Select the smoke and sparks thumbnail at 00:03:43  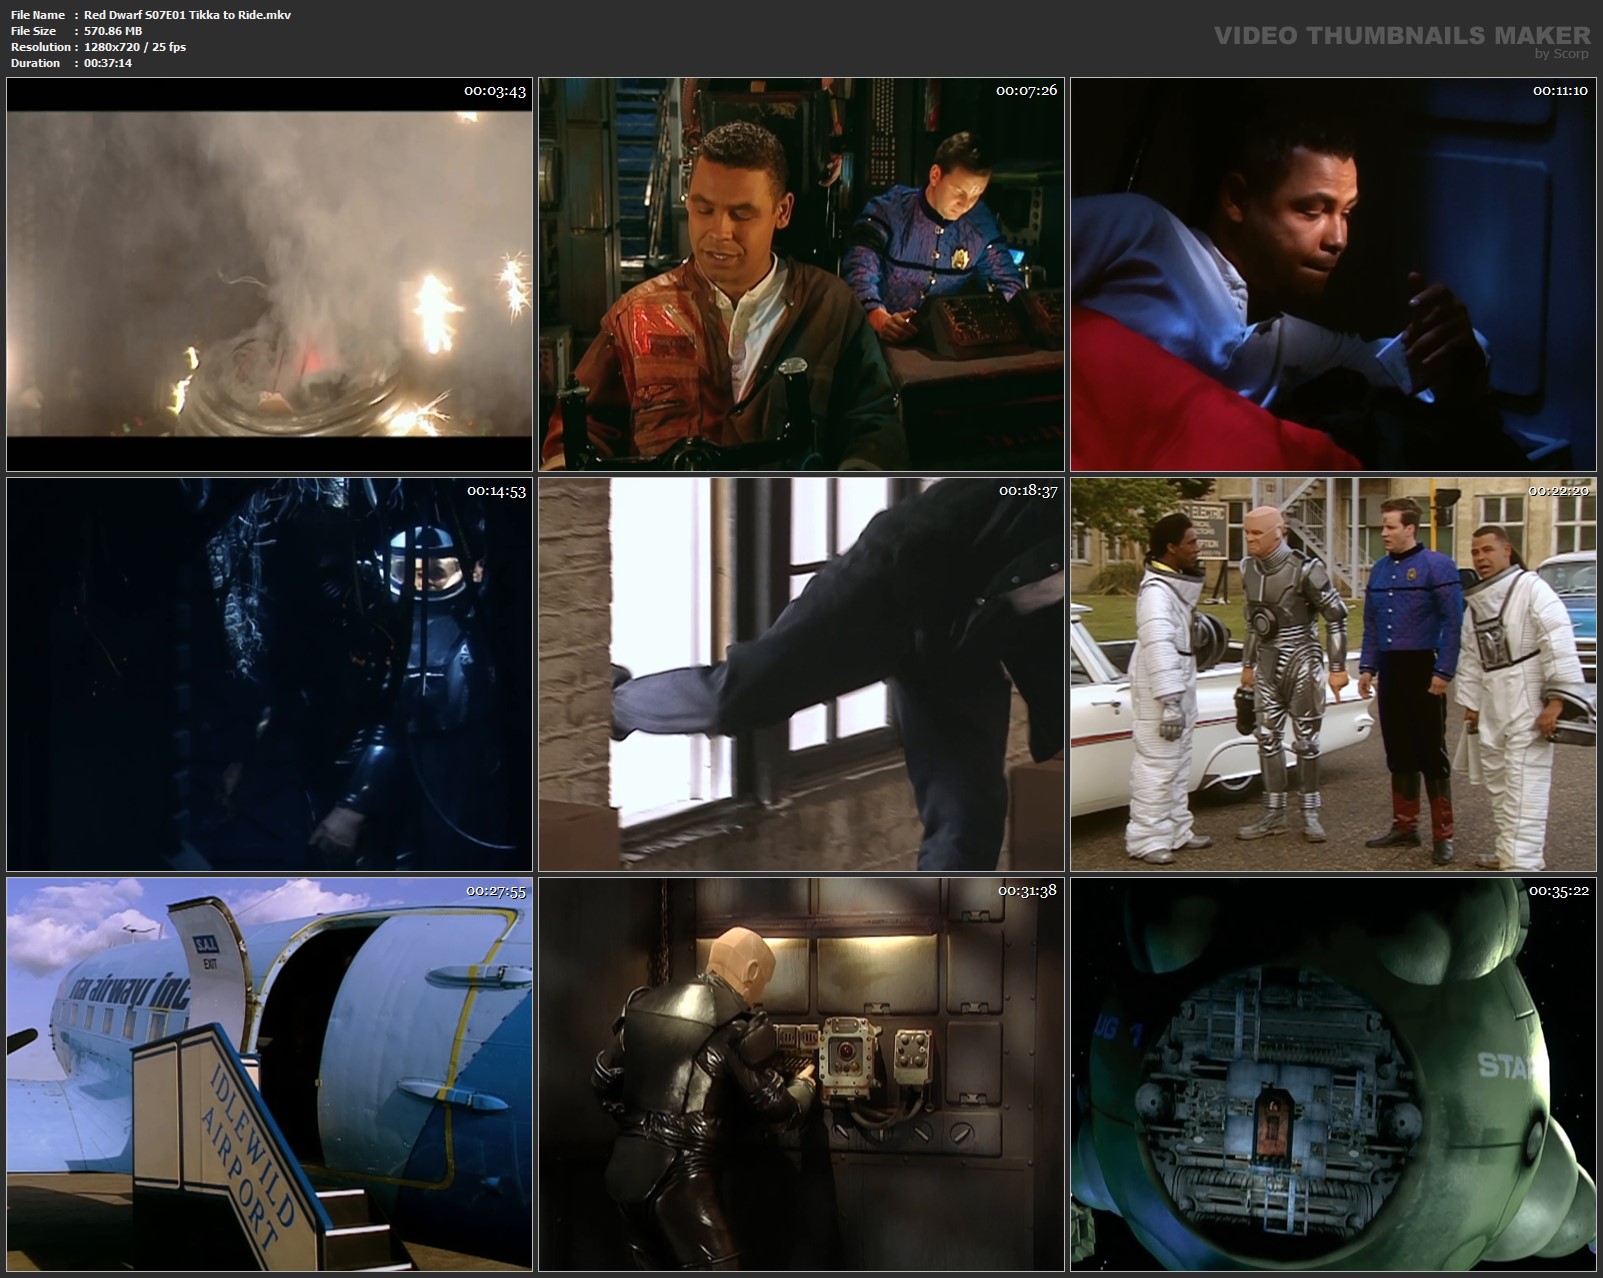click(269, 274)
